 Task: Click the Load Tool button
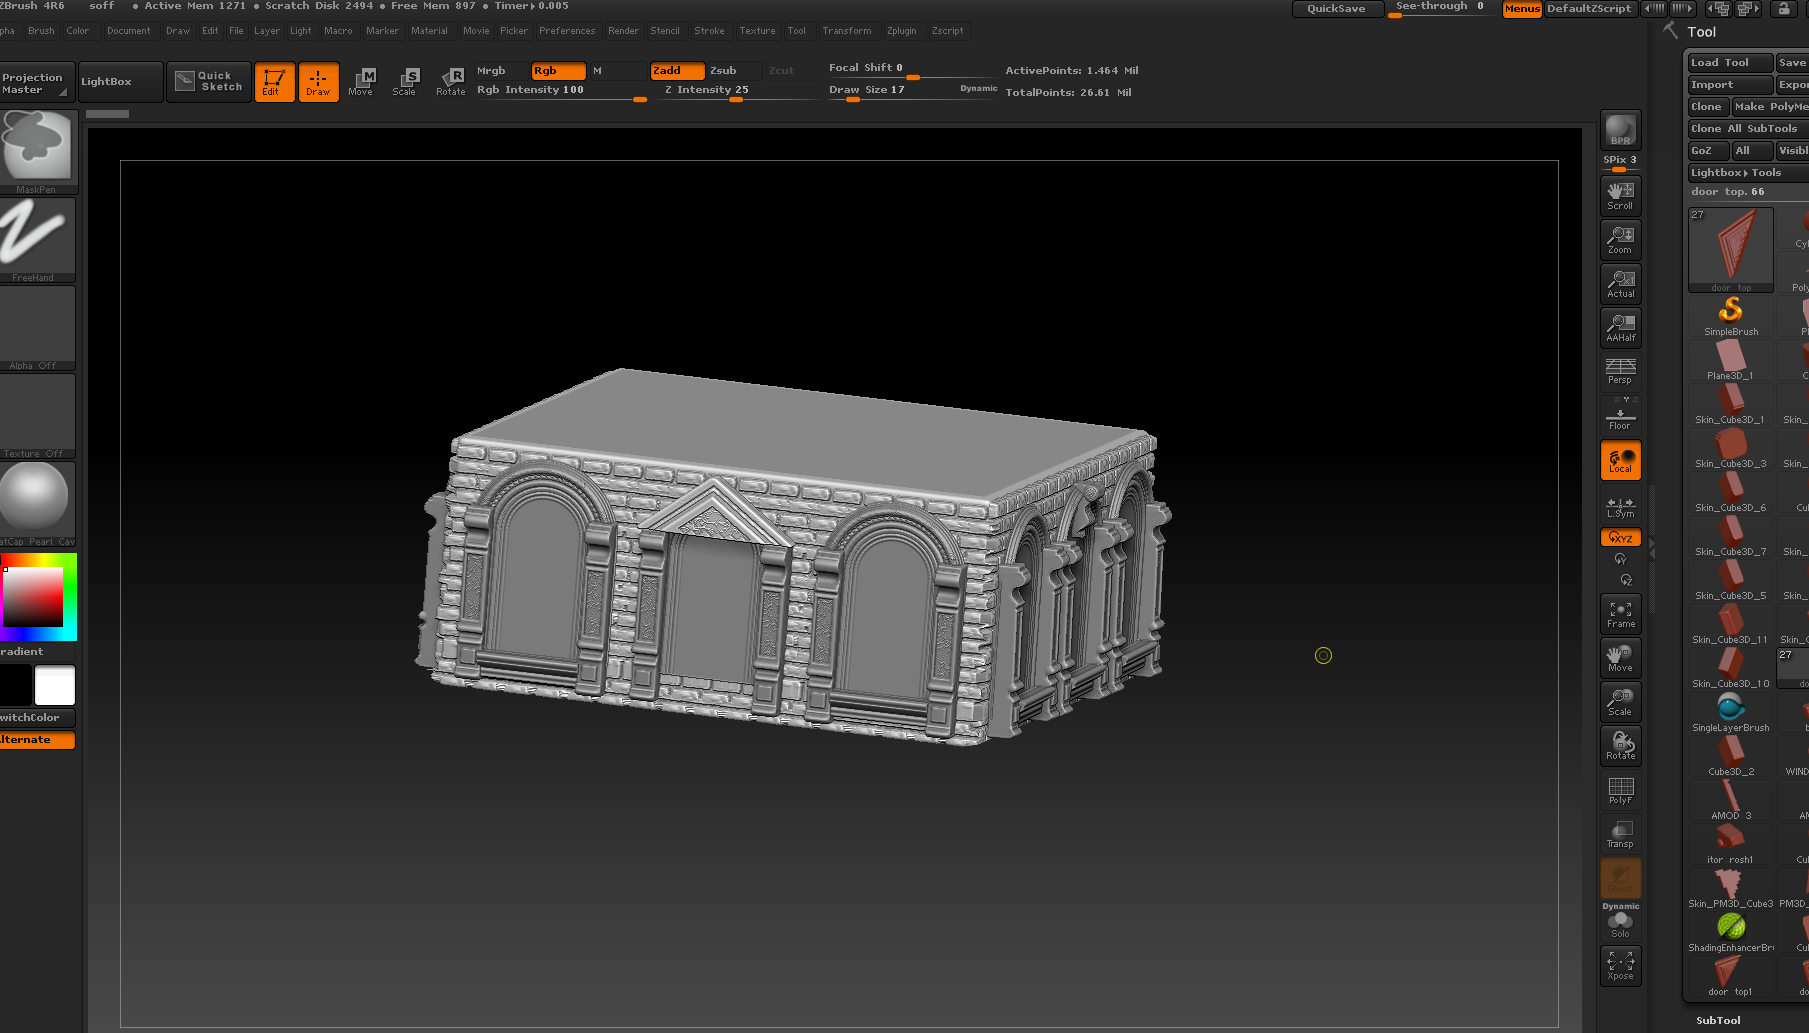[x=1728, y=63]
